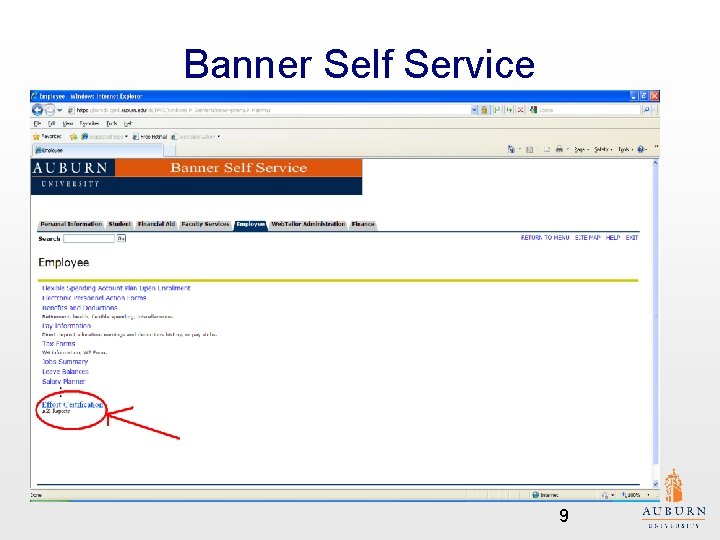Click the padlock security icon
Screen dimensions: 720x540
[484, 110]
